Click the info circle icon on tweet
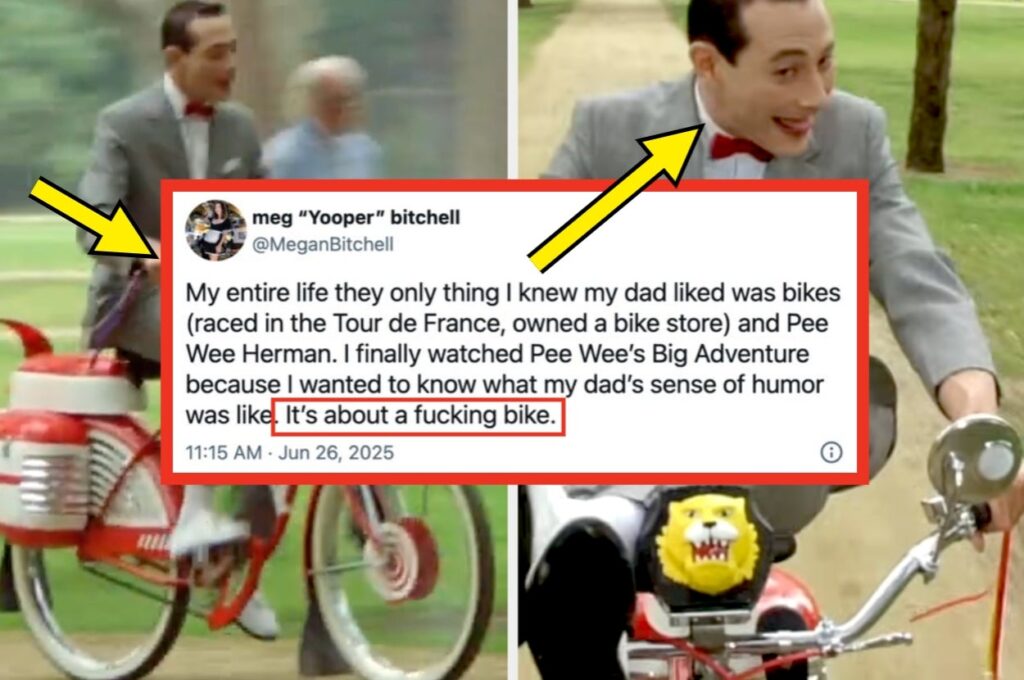Viewport: 1024px width, 680px height. coord(831,452)
